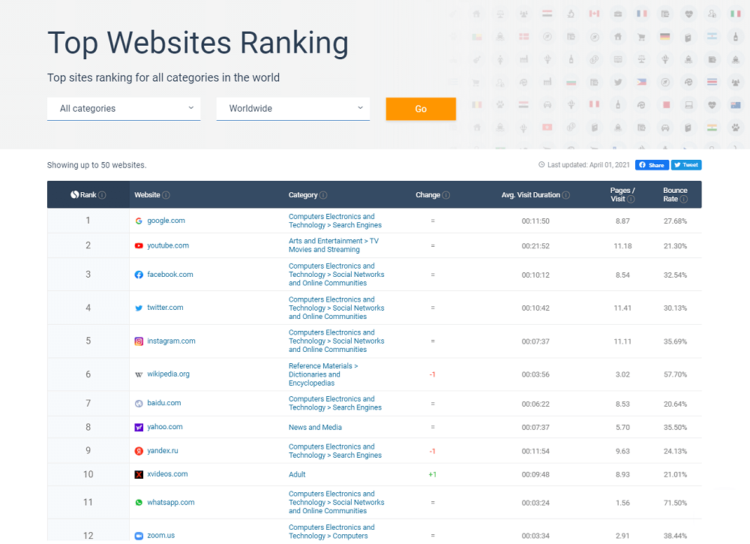The image size is (750, 544).
Task: Open the All categories dropdown
Action: [124, 109]
